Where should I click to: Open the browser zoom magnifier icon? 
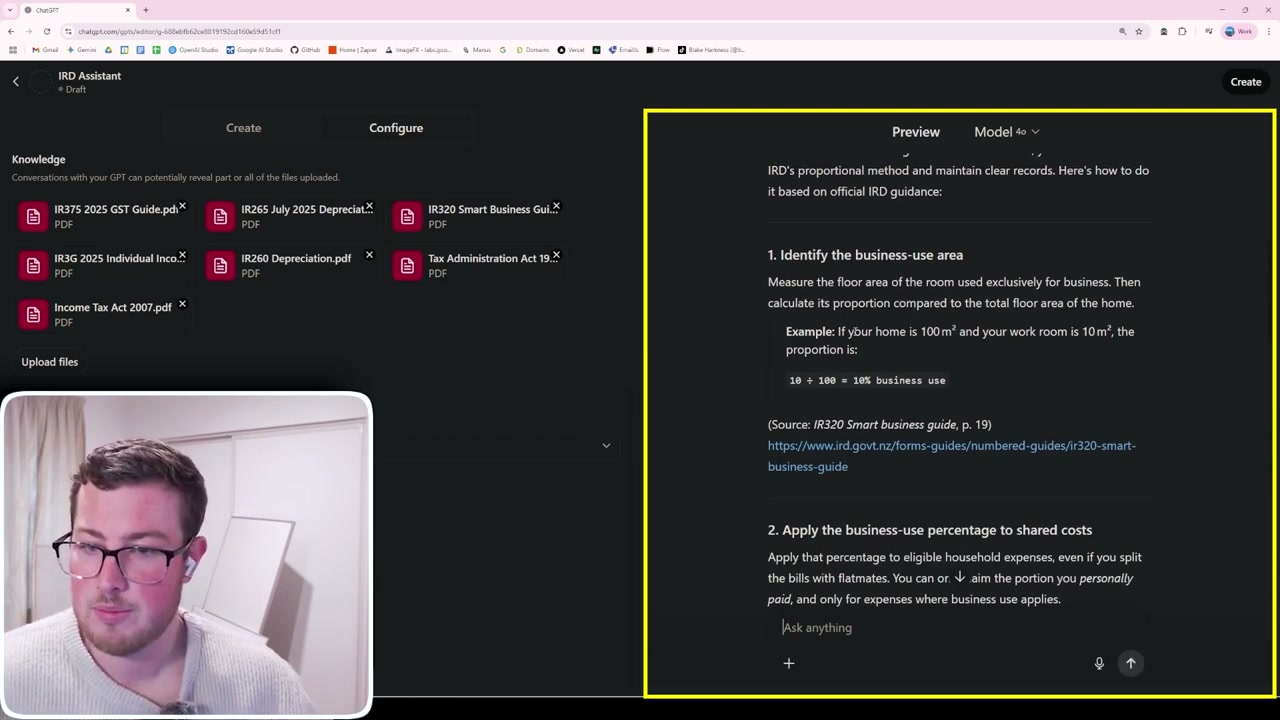[1122, 31]
